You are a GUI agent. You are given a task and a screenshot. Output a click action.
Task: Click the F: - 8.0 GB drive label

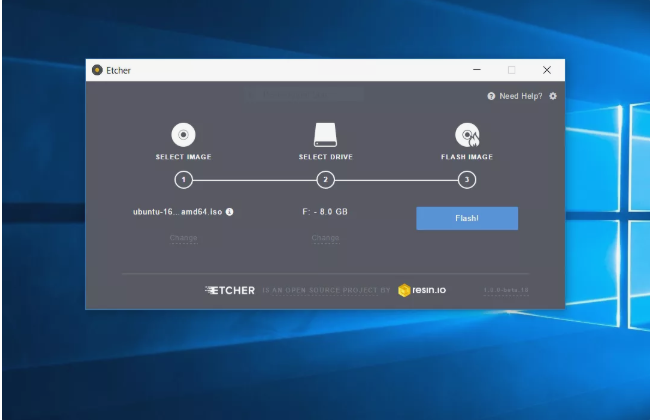pyautogui.click(x=325, y=212)
